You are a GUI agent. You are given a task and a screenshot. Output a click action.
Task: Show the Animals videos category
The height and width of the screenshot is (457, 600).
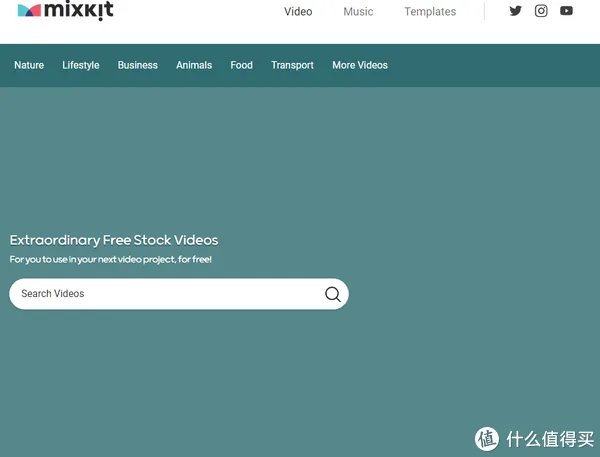[194, 65]
